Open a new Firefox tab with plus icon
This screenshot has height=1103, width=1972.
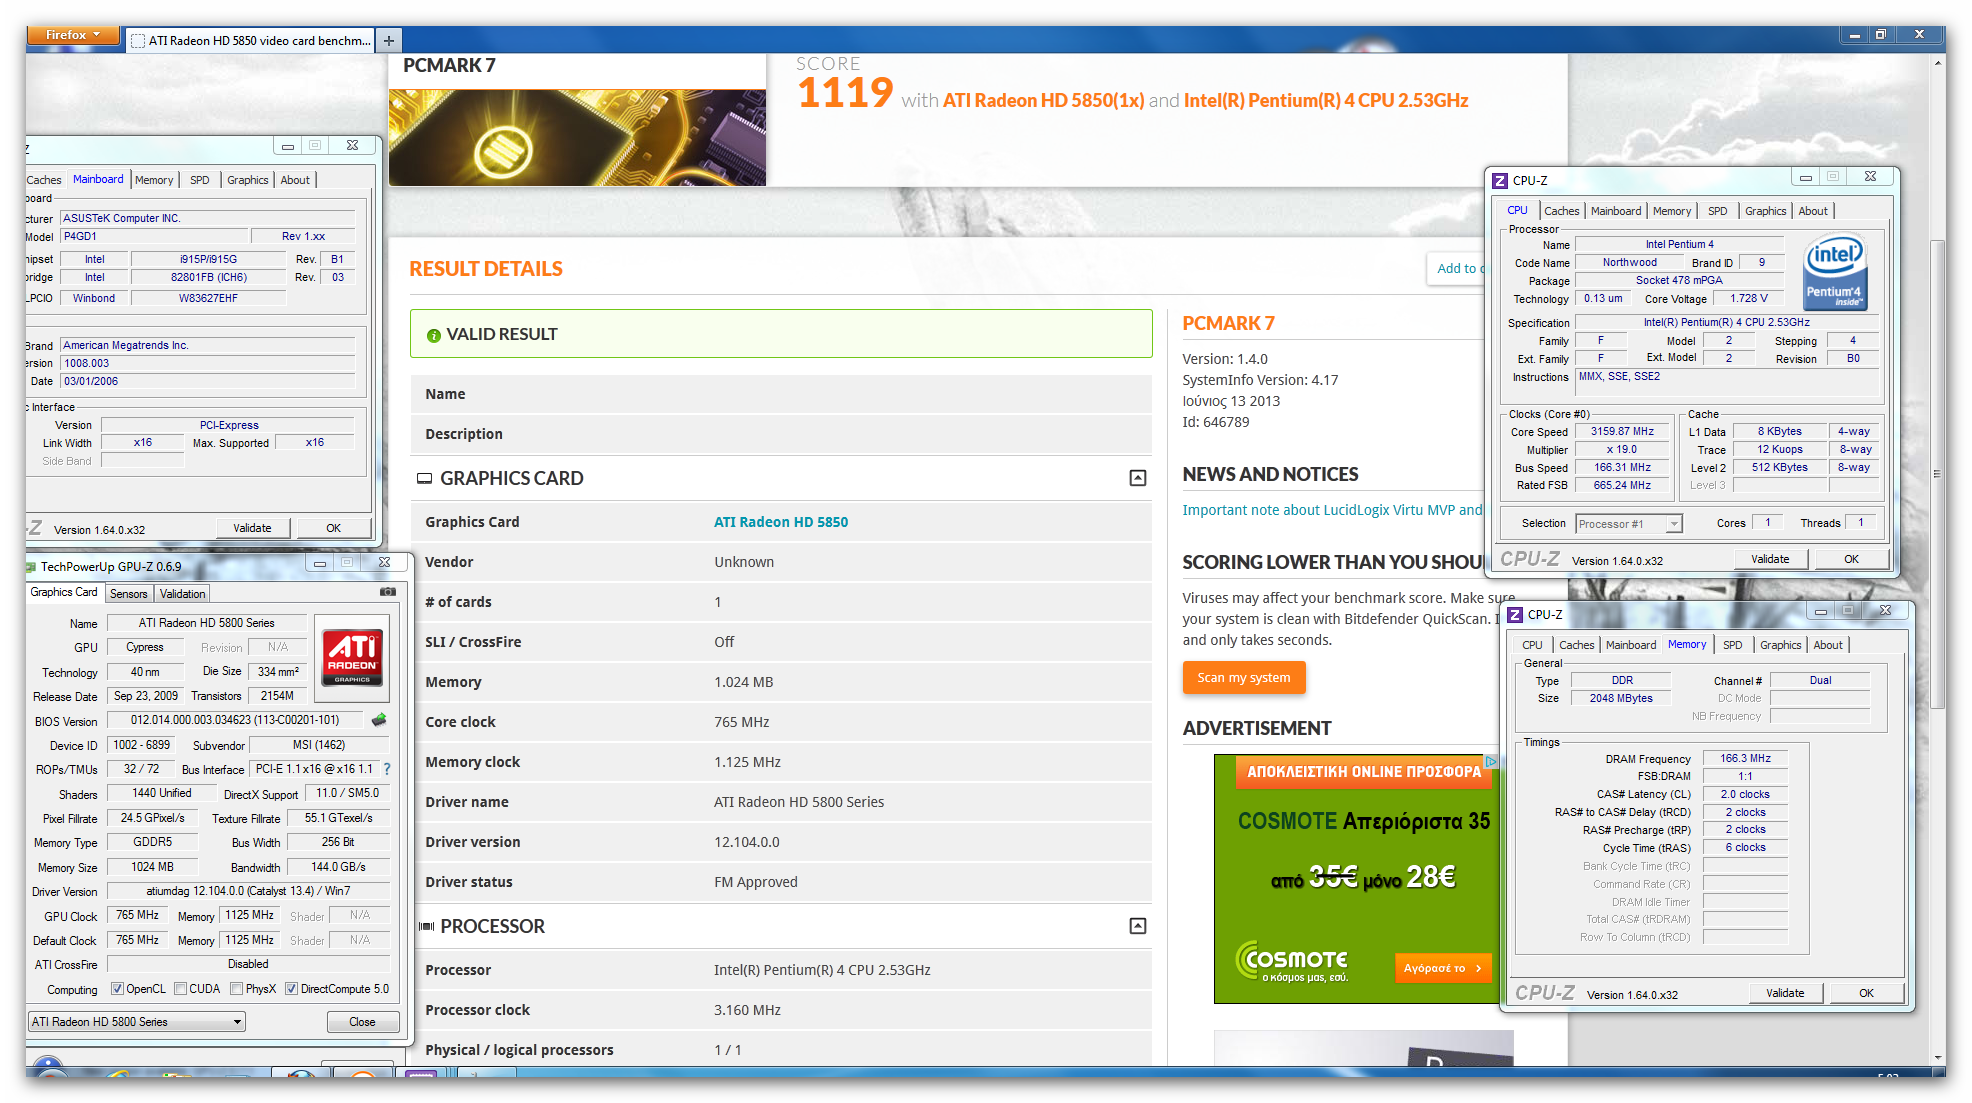(389, 41)
